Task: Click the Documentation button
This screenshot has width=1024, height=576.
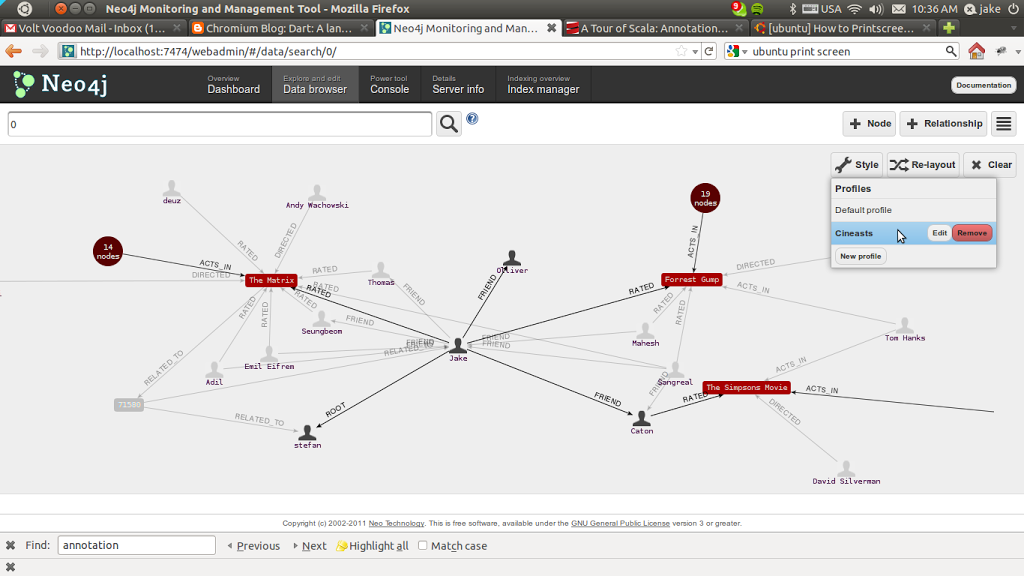Action: click(983, 85)
